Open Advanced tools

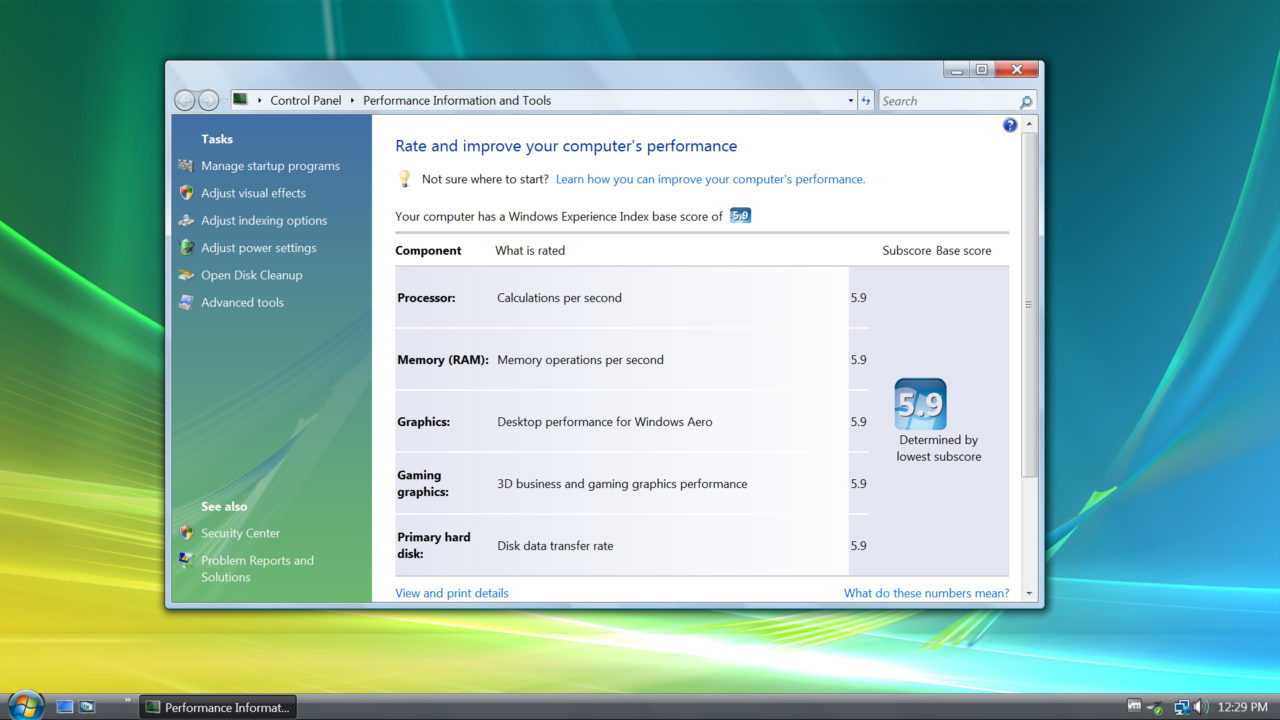242,302
